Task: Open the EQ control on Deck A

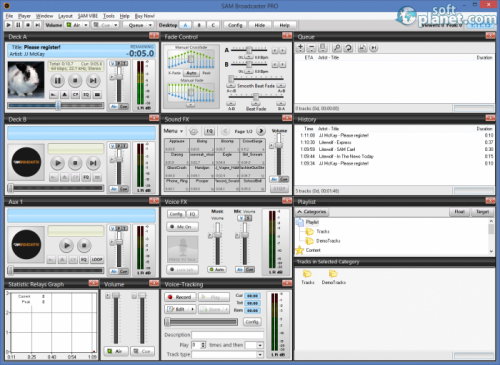Action: 86,95
